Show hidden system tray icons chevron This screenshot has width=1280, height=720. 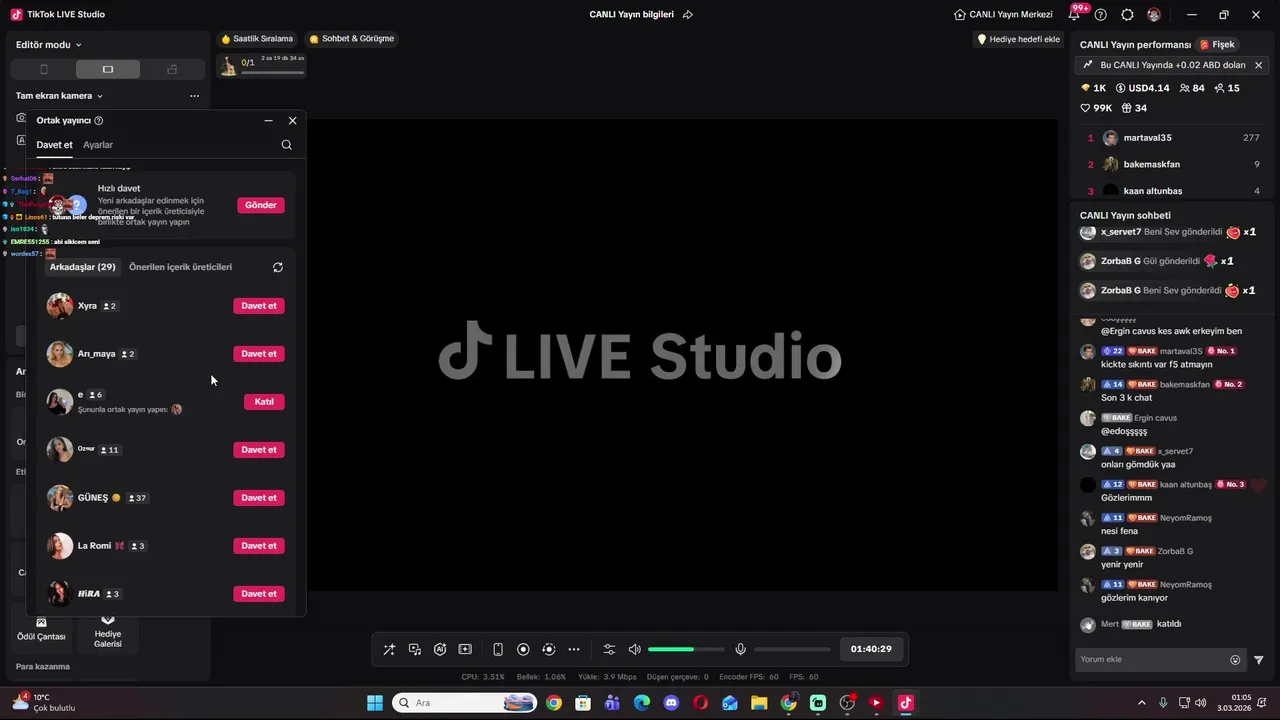tap(1142, 703)
